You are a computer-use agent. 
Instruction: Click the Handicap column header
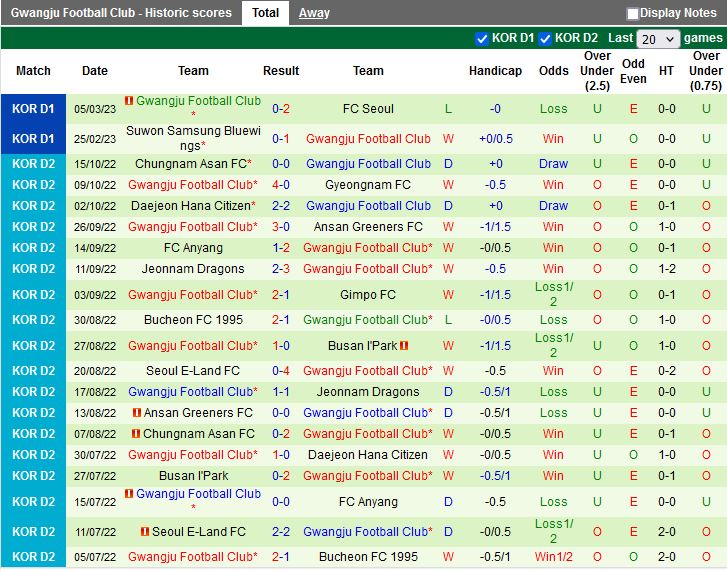(495, 71)
